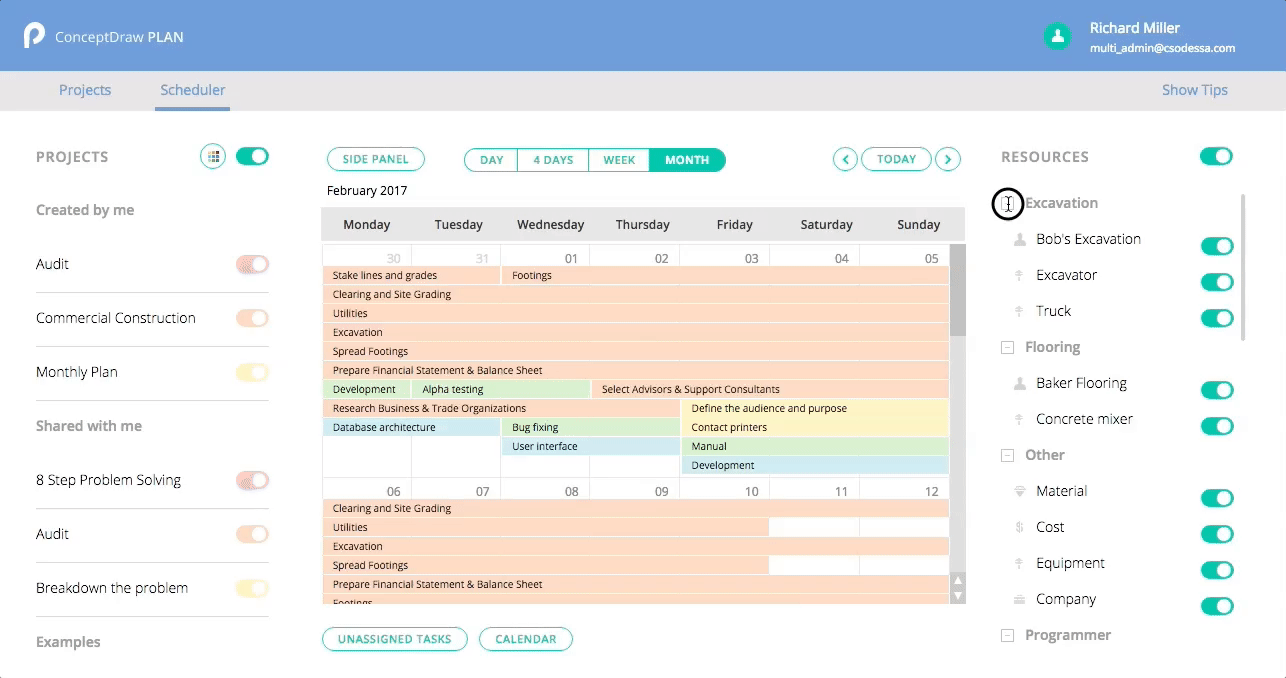
Task: Toggle all projects master switch
Action: click(252, 156)
